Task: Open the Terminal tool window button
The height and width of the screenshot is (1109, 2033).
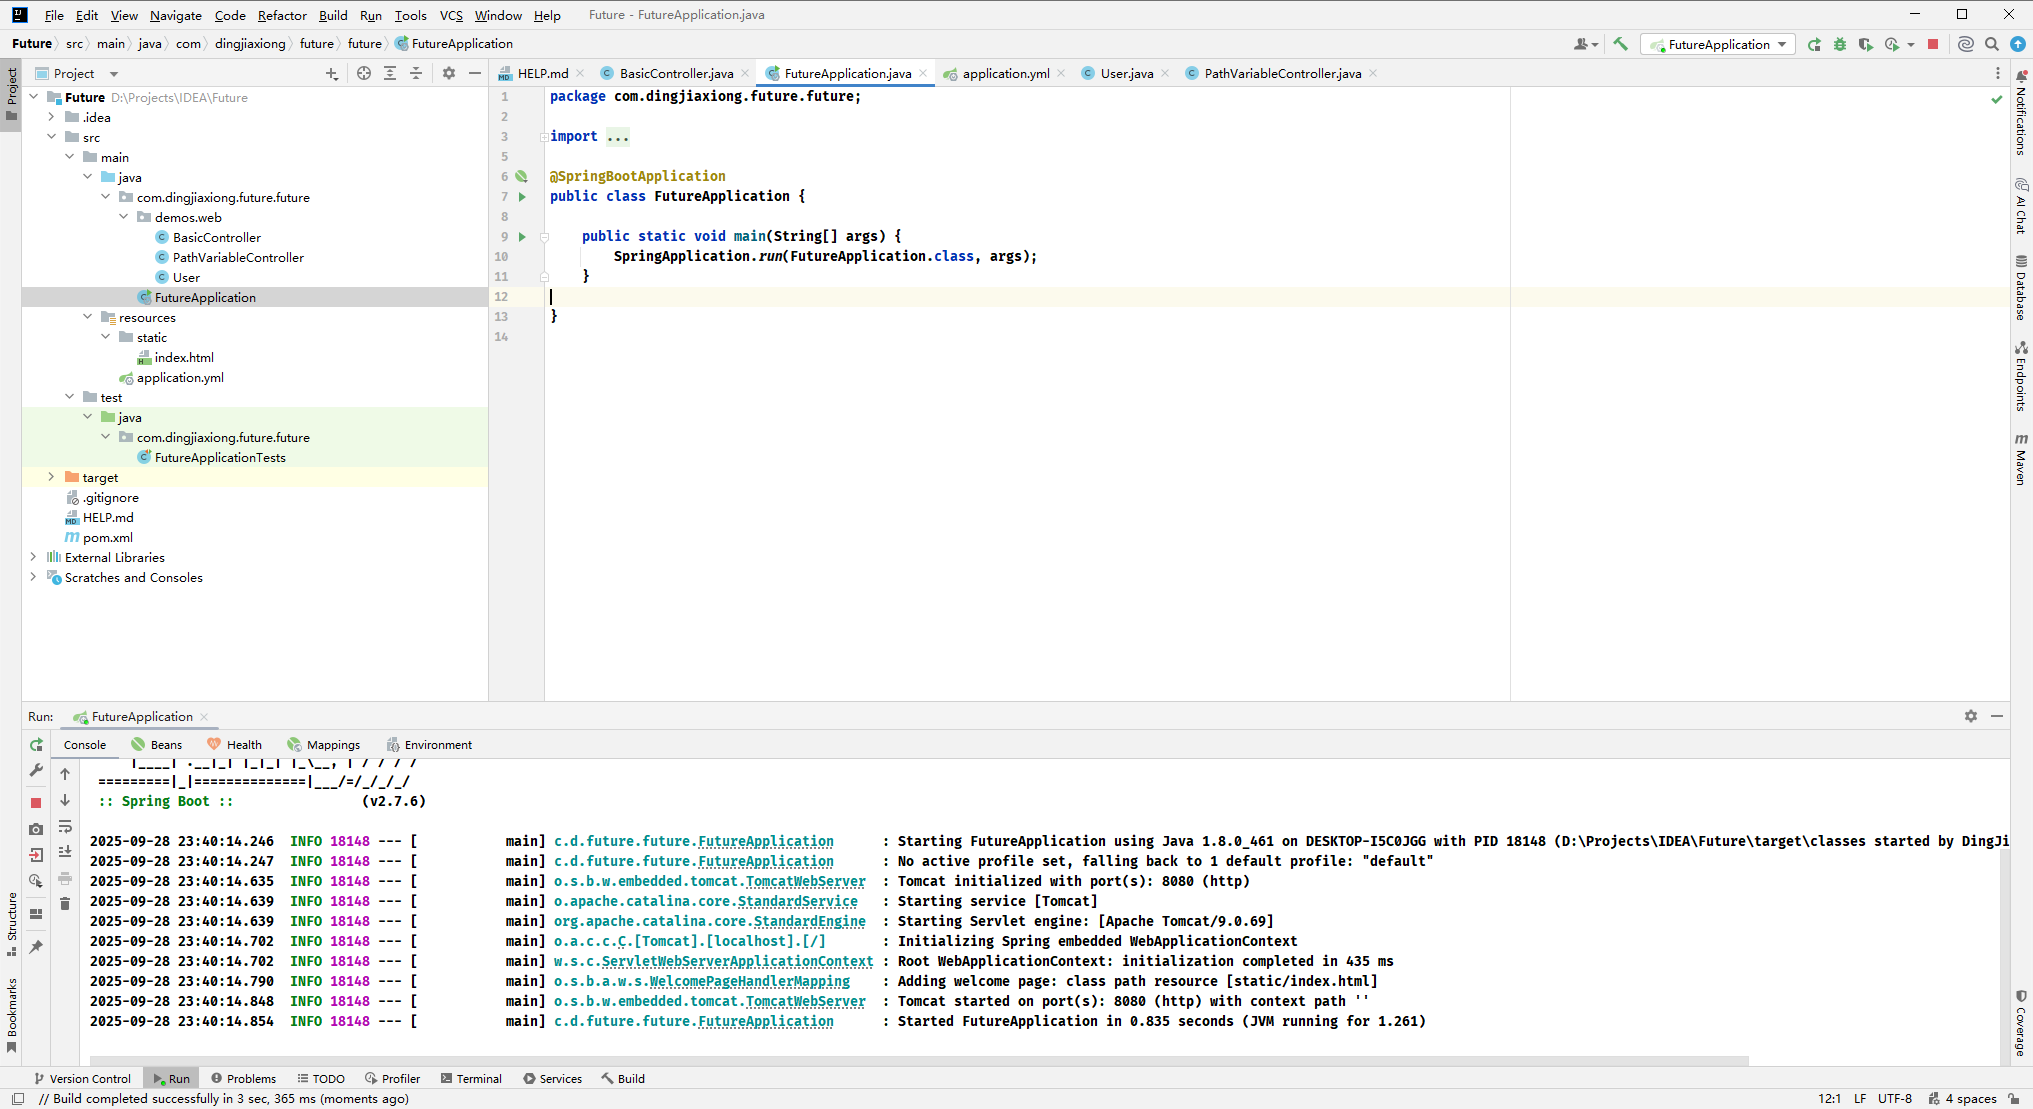Action: 471,1078
